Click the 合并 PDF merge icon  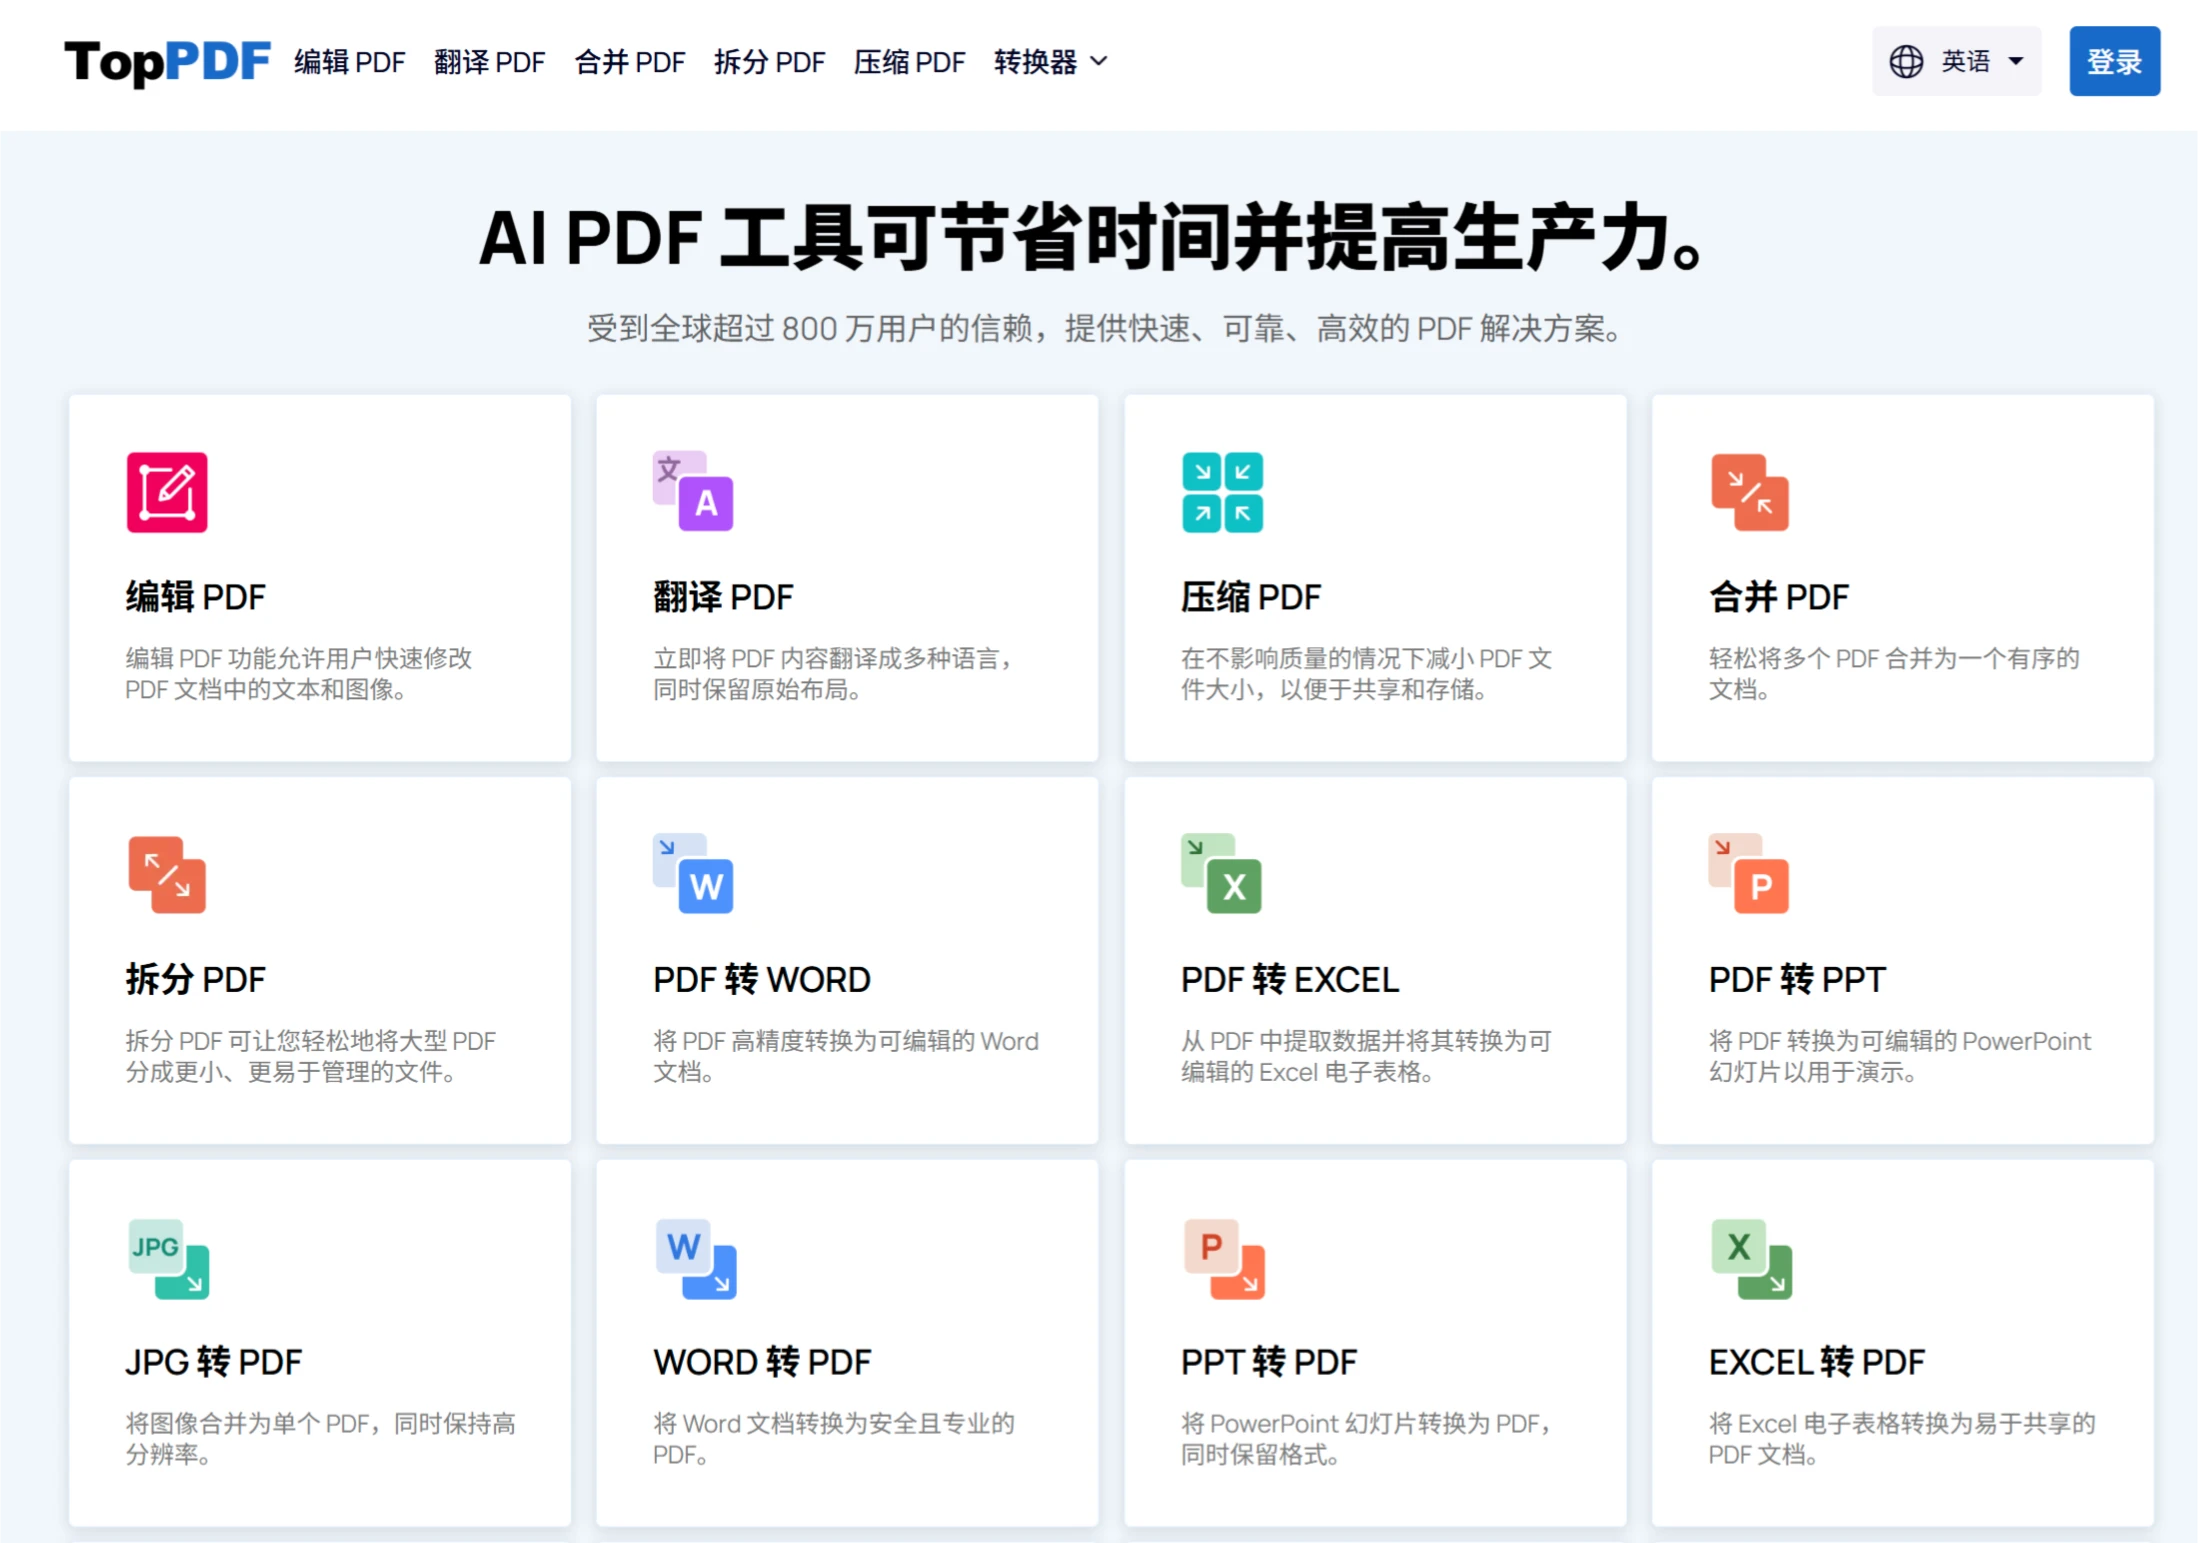[x=1750, y=492]
